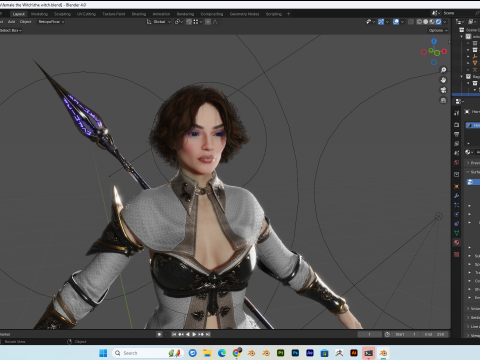Open the overlays options dropdown arrow

point(402,22)
